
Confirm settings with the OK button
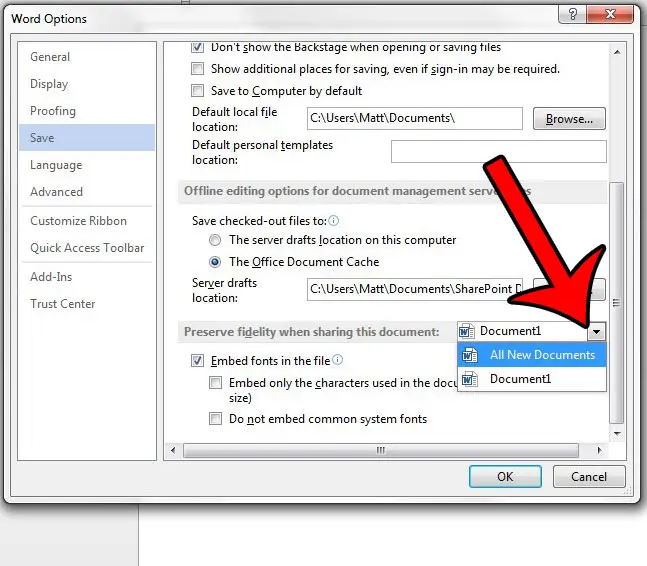pyautogui.click(x=505, y=476)
